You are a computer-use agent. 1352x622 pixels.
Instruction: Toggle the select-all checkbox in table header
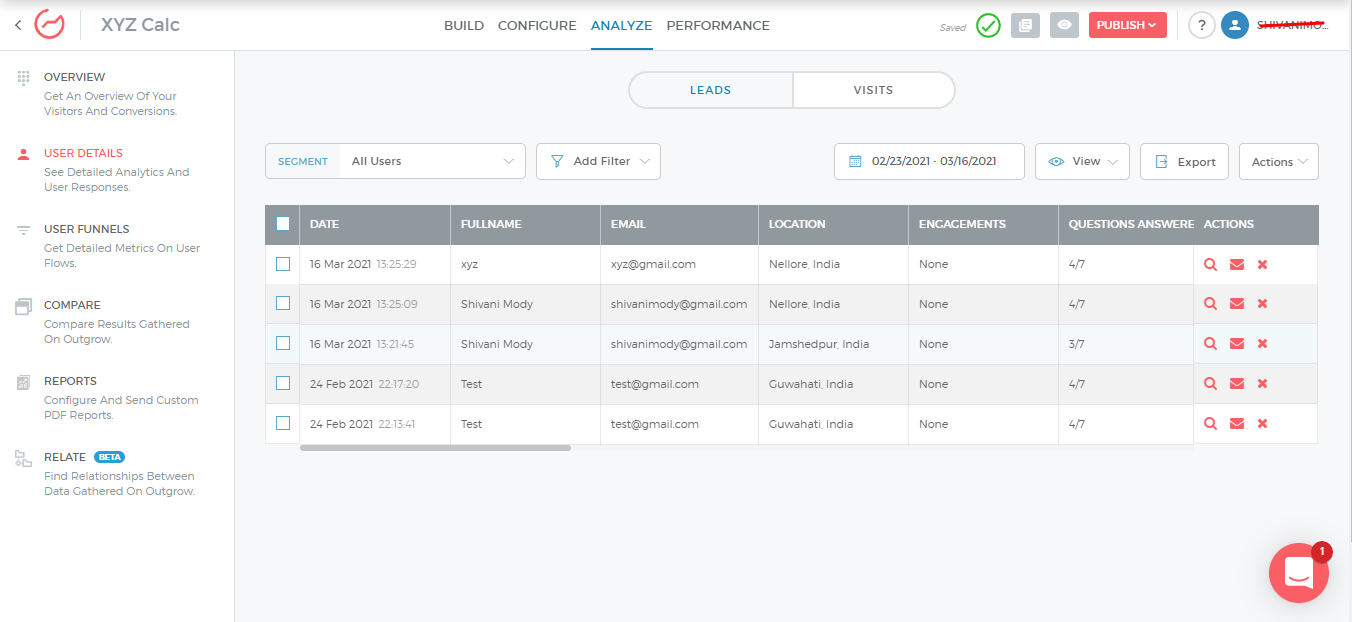click(x=283, y=224)
